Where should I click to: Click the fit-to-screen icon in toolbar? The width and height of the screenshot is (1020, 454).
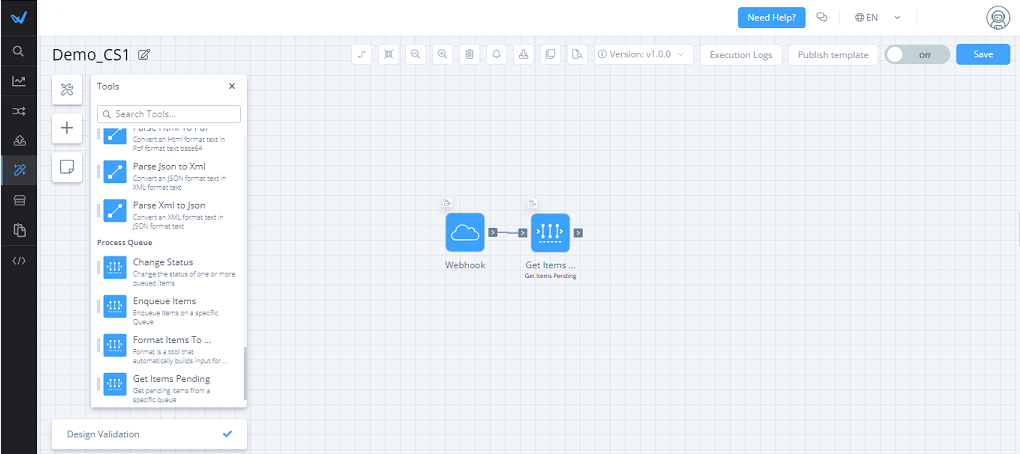coord(388,54)
